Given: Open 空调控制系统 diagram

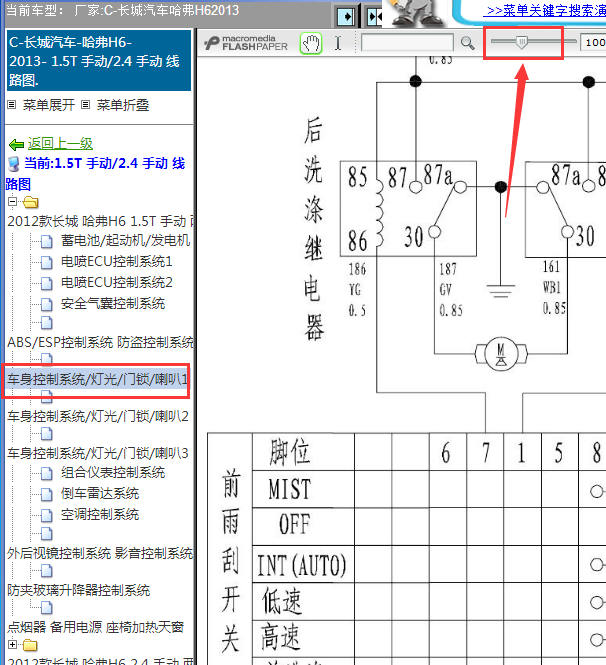Looking at the screenshot, I should click(100, 514).
